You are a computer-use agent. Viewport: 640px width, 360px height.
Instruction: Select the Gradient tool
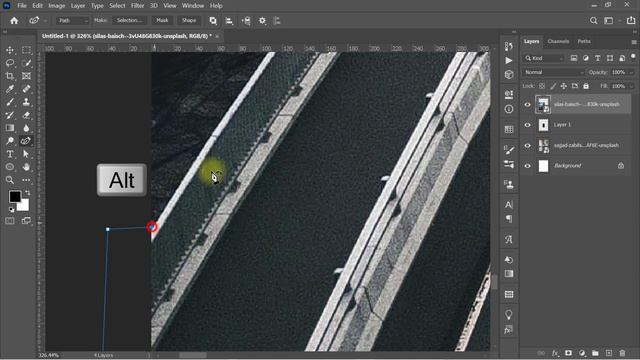(10, 128)
